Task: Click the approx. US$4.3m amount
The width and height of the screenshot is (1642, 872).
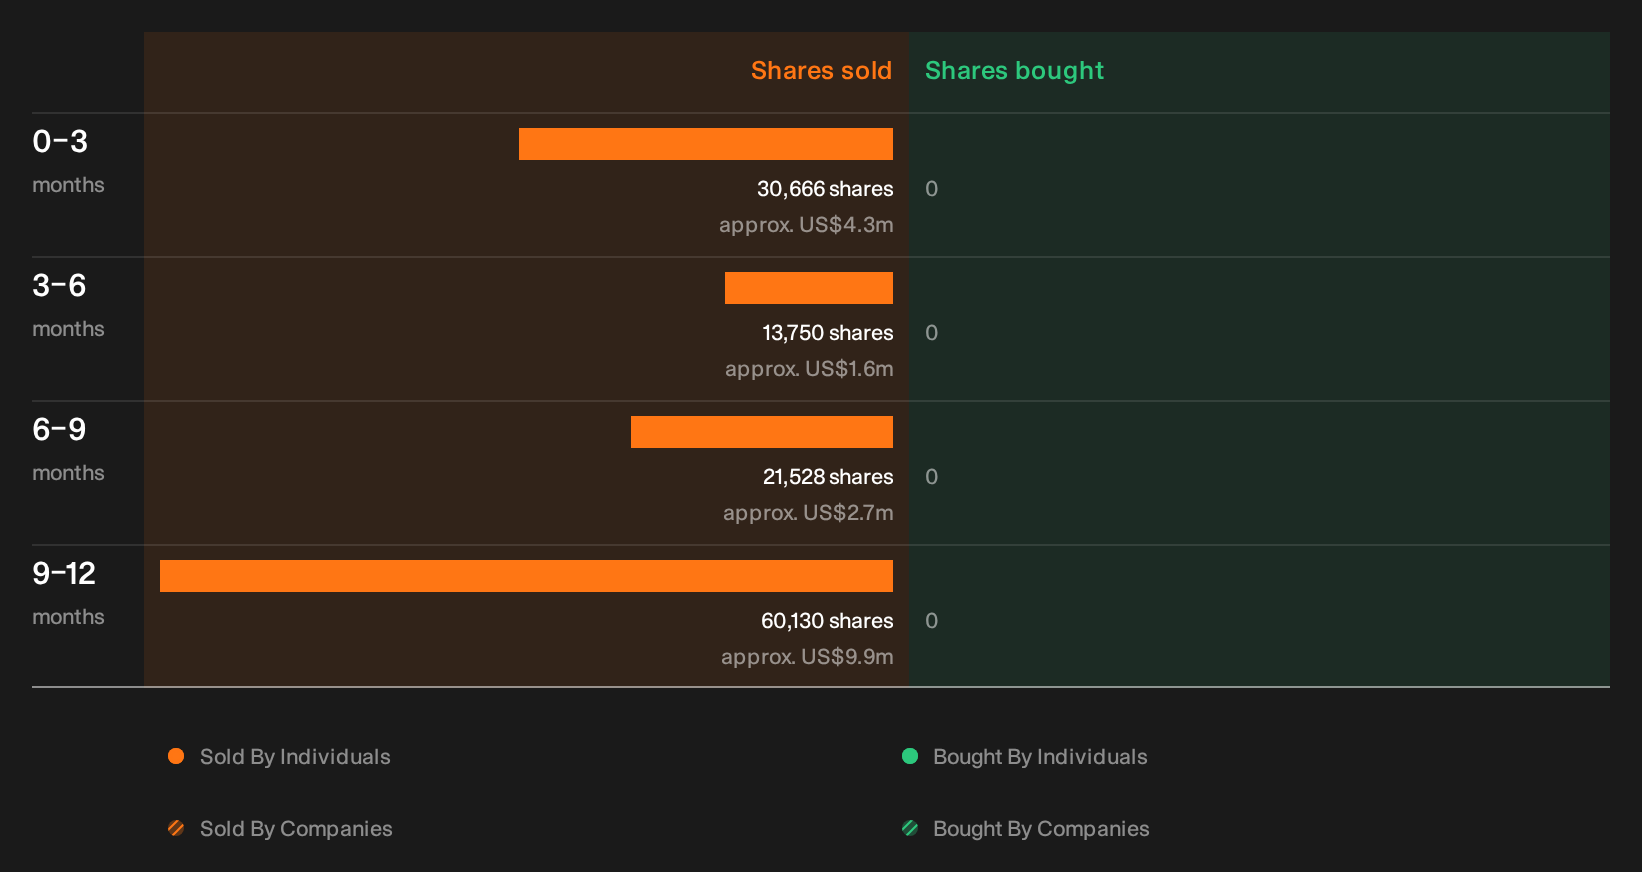Action: point(806,225)
